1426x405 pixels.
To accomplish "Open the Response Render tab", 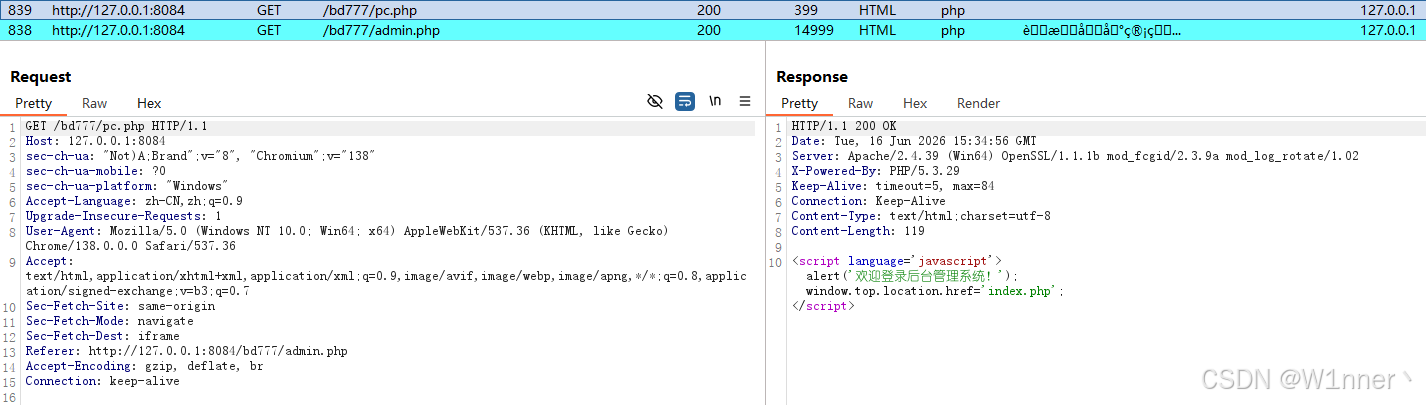I will pos(978,103).
